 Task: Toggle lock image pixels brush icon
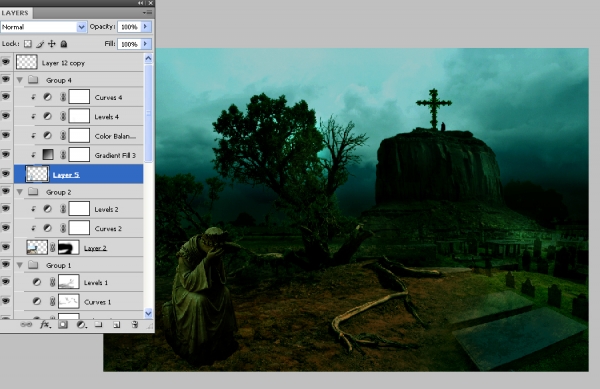[40, 44]
